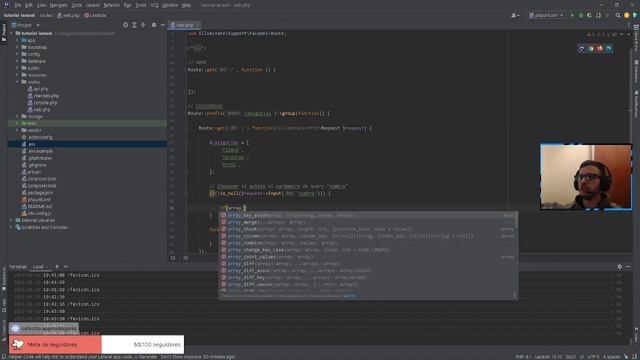This screenshot has width=640, height=360.
Task: Run the phpunit.xml configuration
Action: (x=572, y=15)
